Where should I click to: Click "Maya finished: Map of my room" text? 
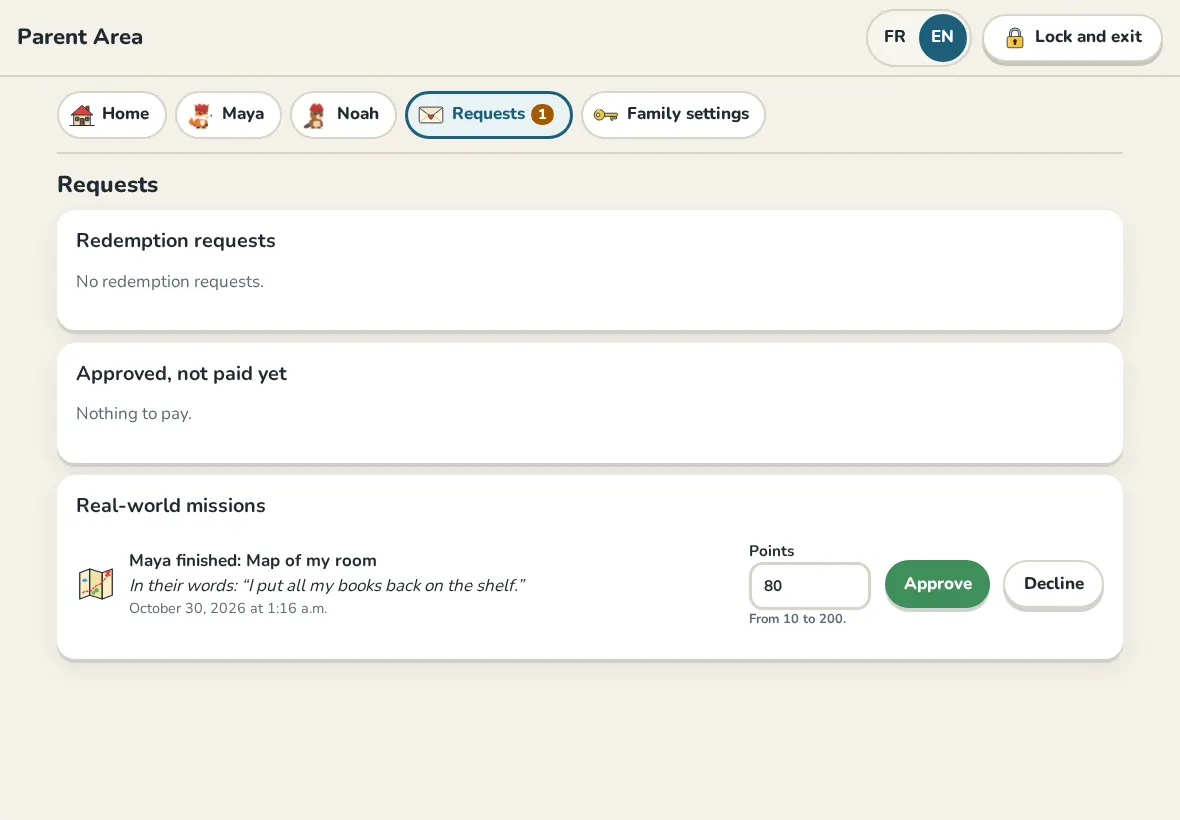pyautogui.click(x=253, y=560)
